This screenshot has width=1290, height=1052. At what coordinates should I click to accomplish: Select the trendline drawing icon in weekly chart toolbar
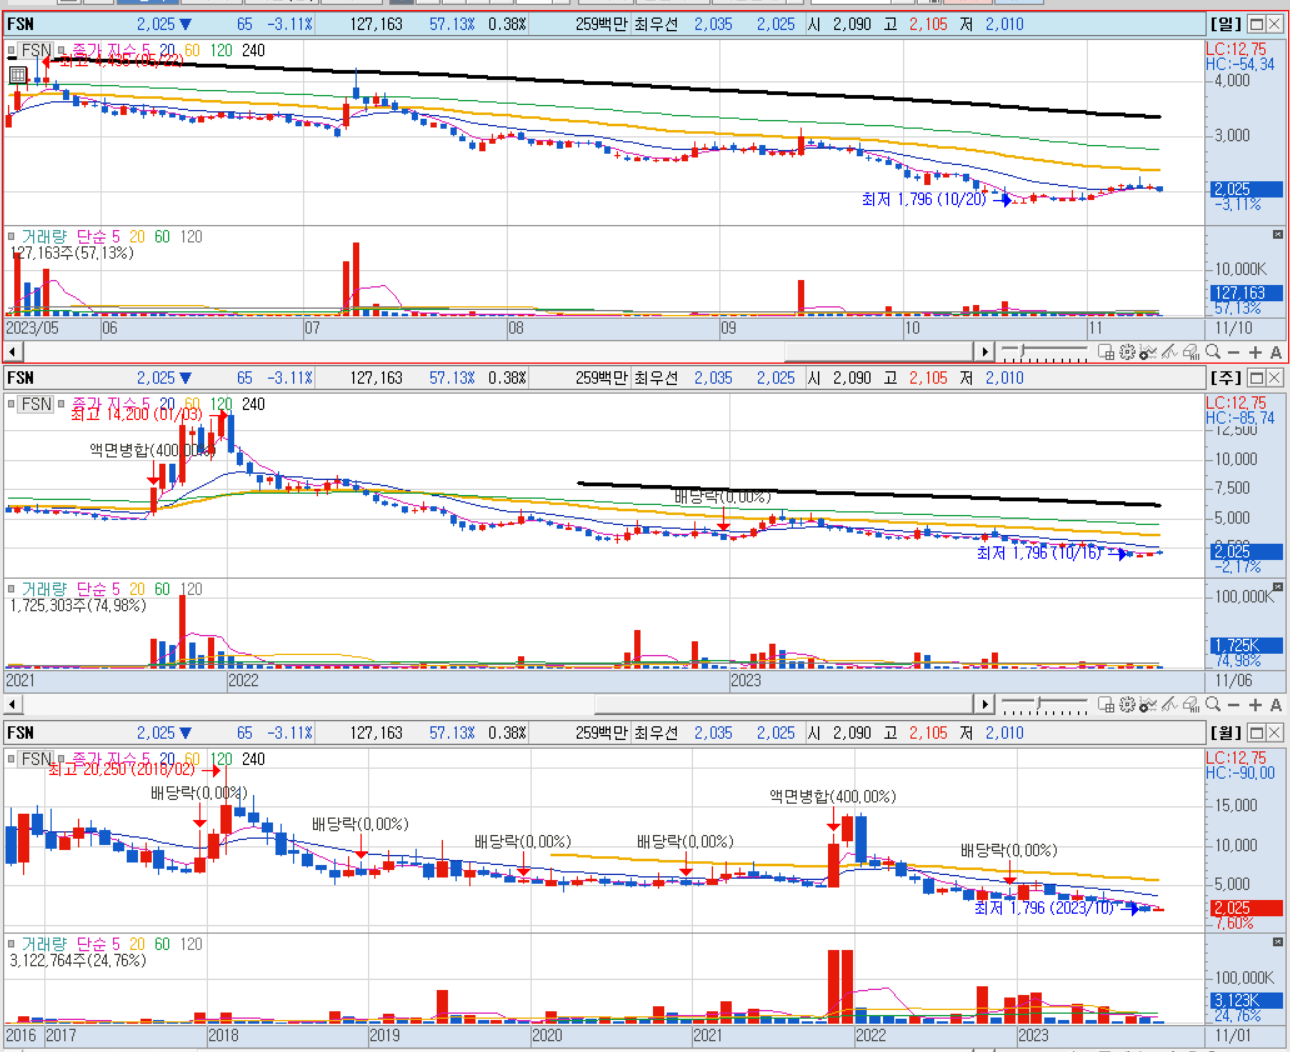(1170, 705)
